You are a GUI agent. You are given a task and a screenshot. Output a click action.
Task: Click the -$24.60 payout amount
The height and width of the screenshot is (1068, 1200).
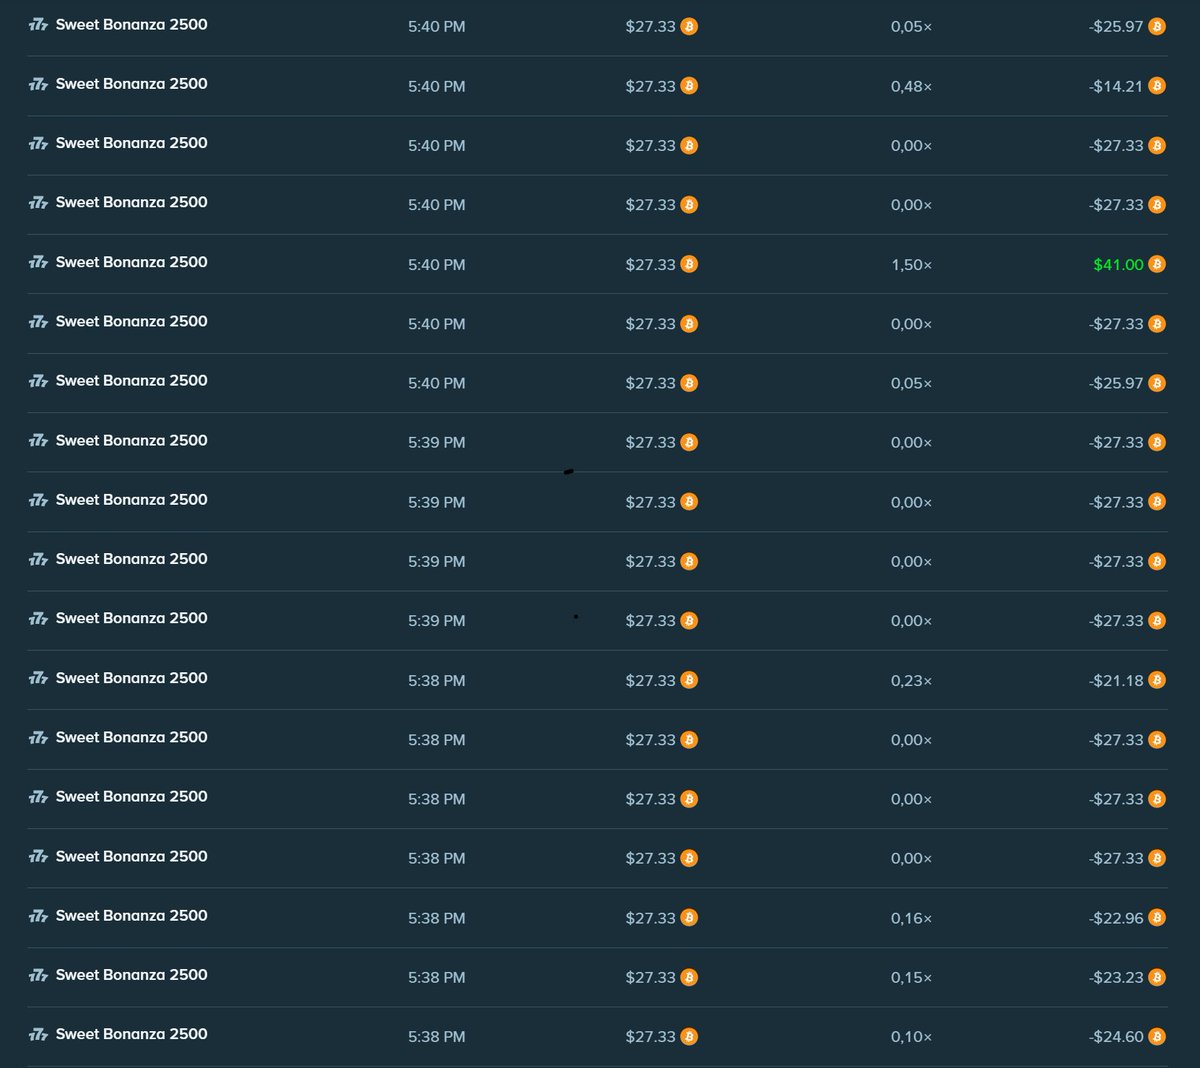click(x=1116, y=1037)
